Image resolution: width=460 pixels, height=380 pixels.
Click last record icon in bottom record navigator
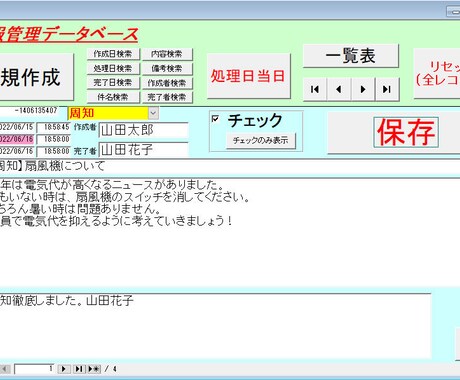coord(79,369)
